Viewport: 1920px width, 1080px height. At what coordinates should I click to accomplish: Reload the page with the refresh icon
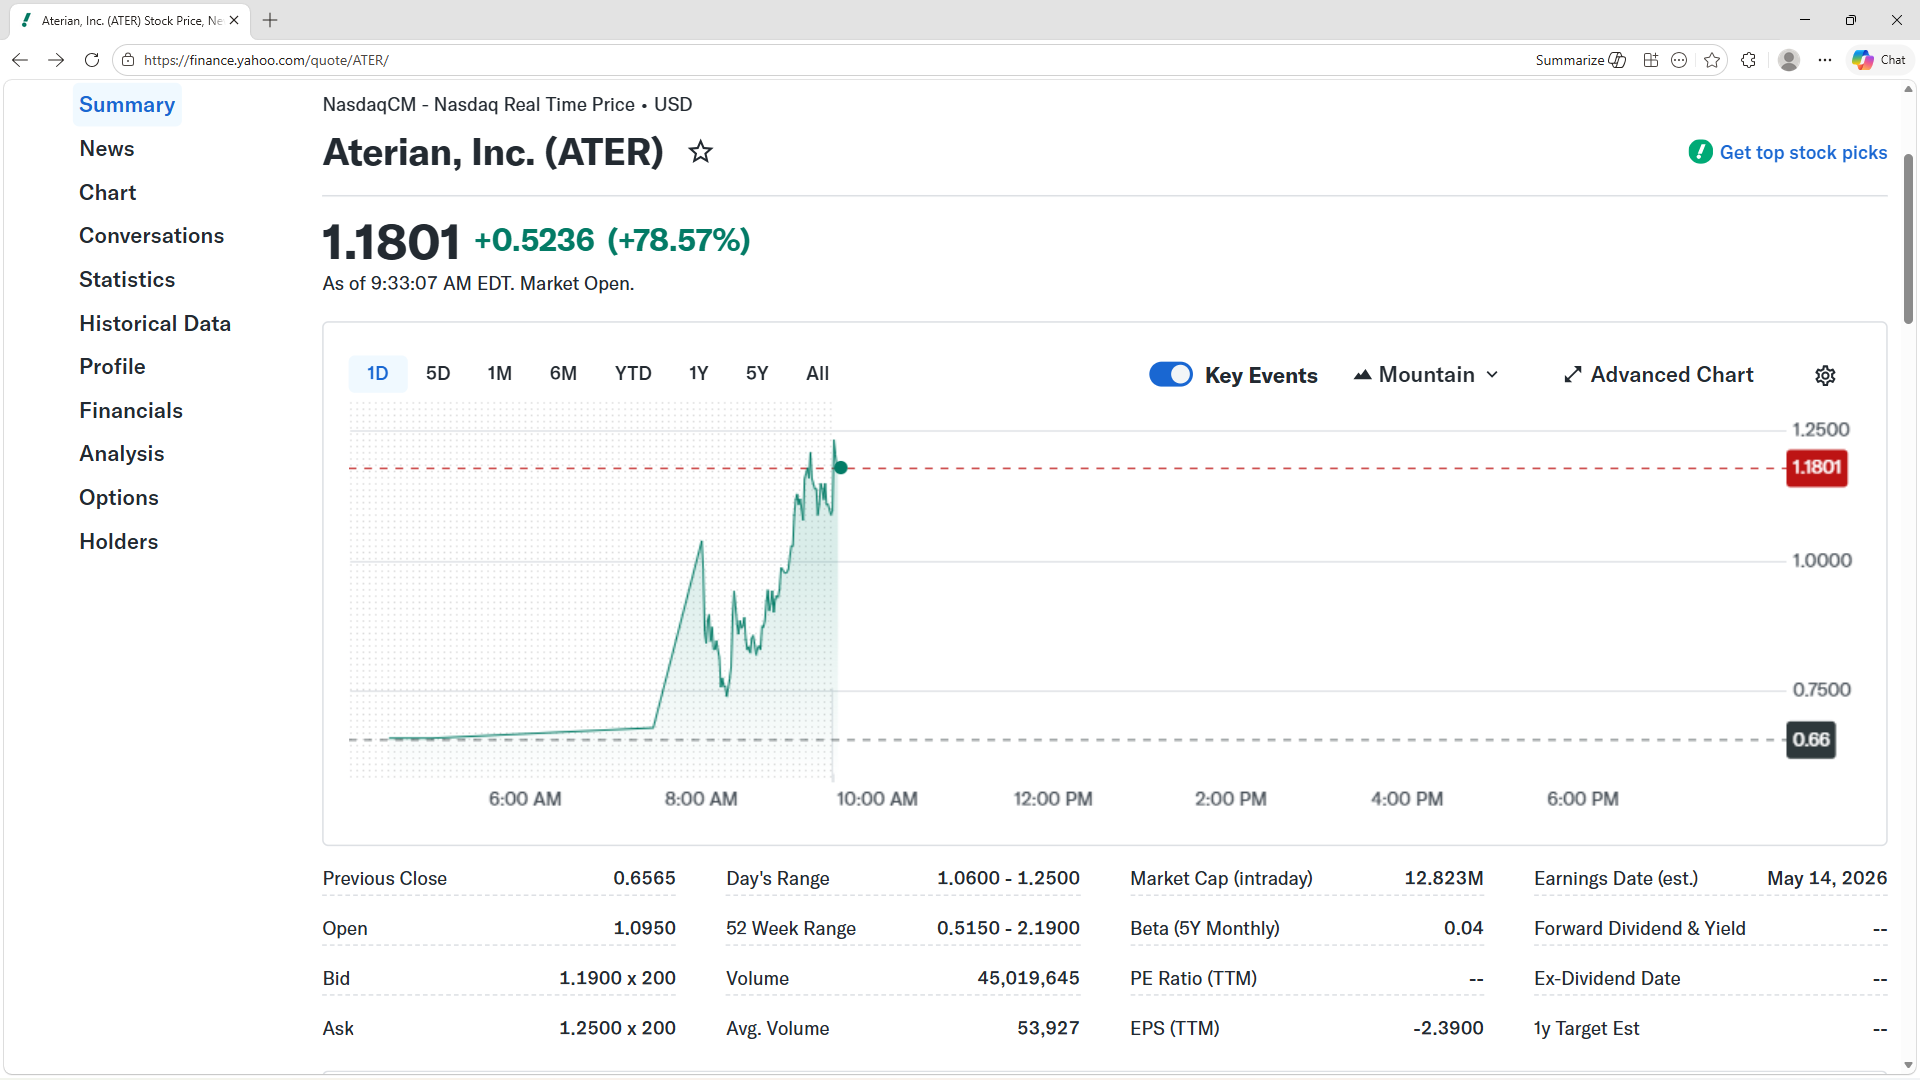(91, 60)
